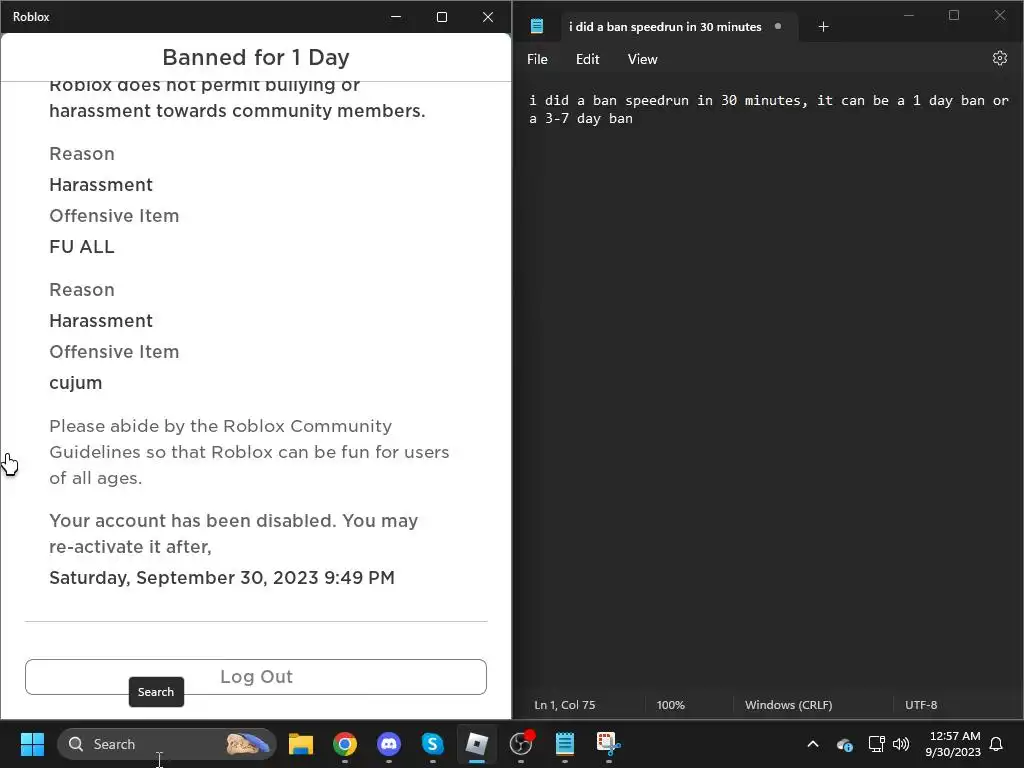
Task: Click the Log Out button in Roblox
Action: click(x=255, y=677)
